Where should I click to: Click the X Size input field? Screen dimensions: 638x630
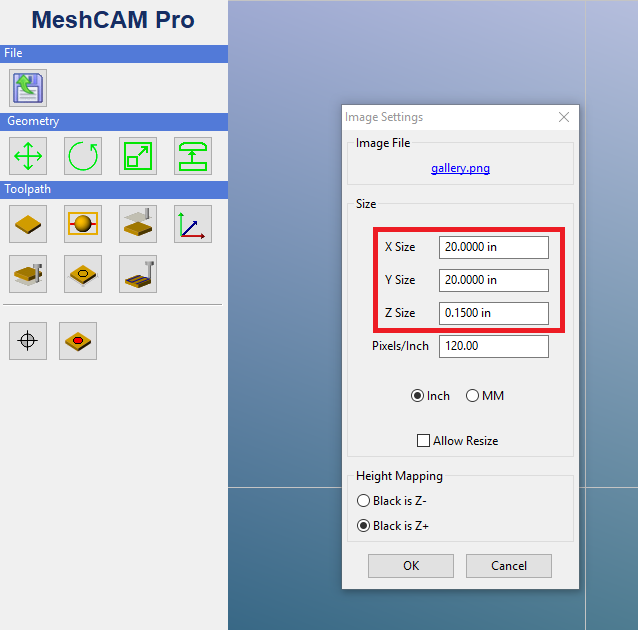click(x=494, y=247)
